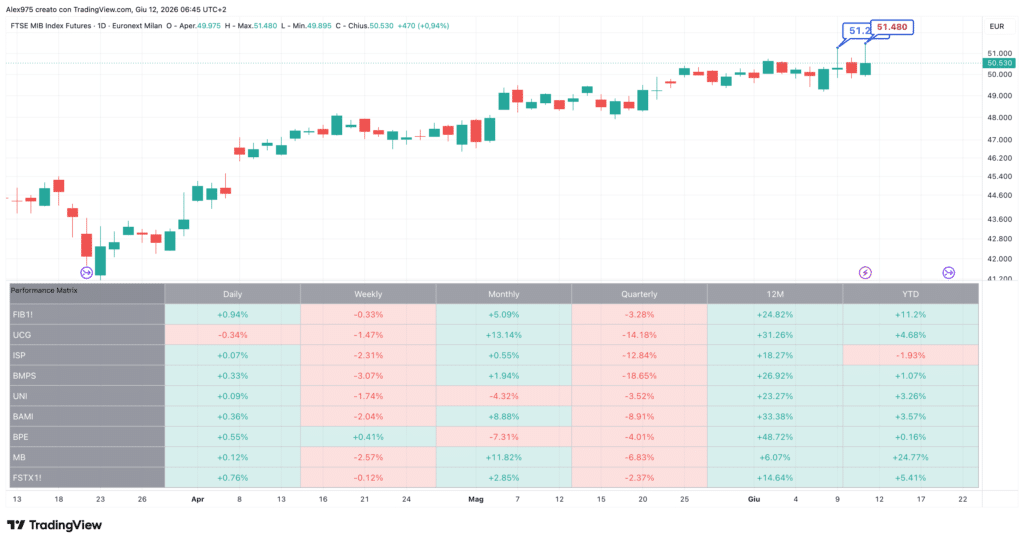This screenshot has width=1024, height=543.
Task: Click the Apr label on time axis
Action: [x=198, y=499]
